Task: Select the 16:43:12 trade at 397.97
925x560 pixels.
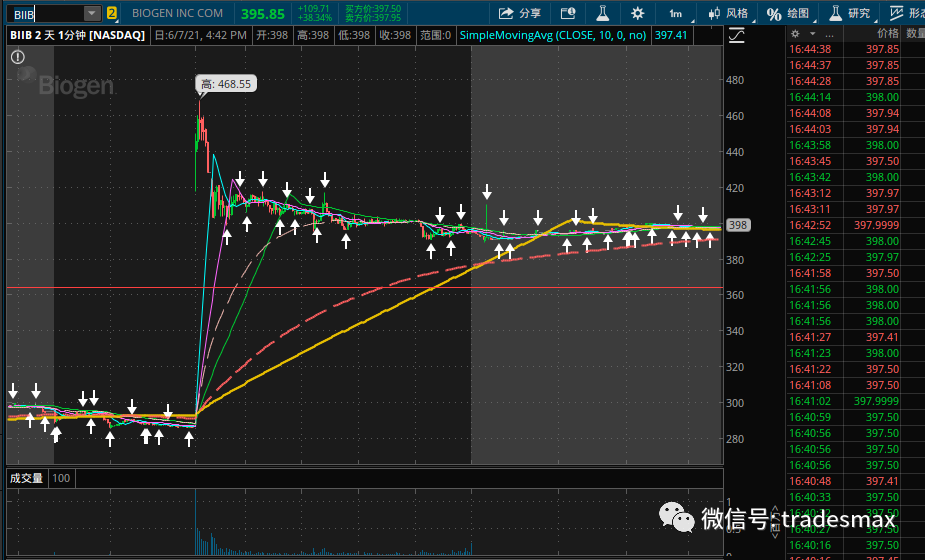Action: point(855,193)
